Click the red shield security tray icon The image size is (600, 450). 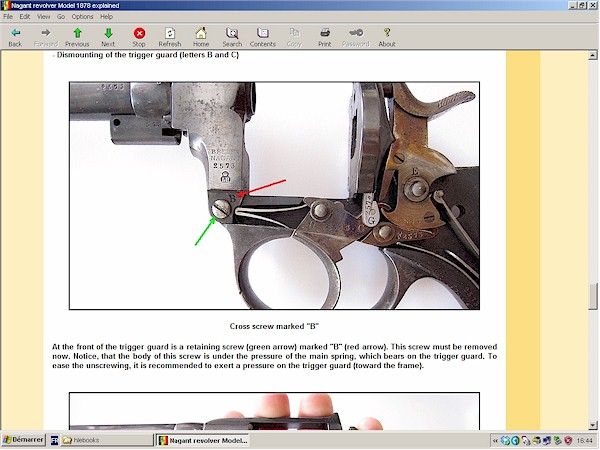pyautogui.click(x=568, y=441)
